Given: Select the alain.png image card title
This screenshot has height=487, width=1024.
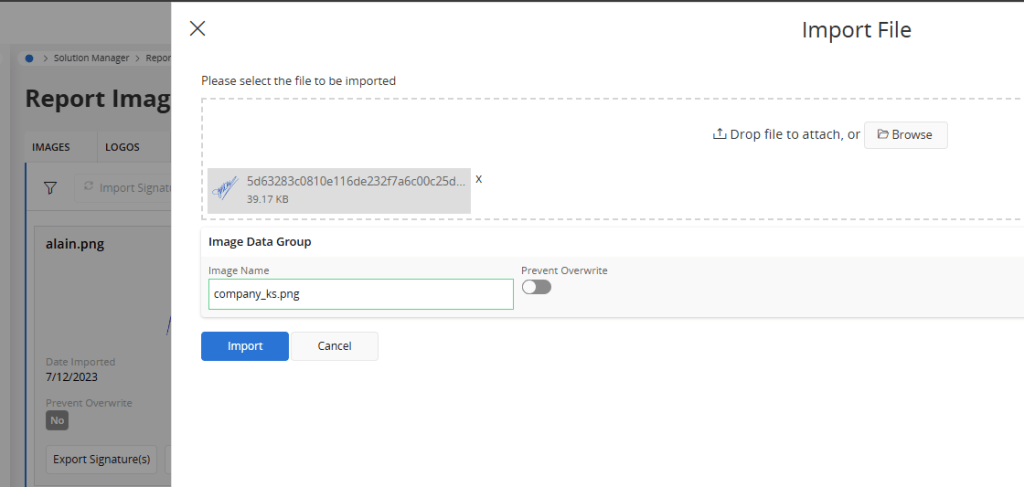Looking at the screenshot, I should click(x=75, y=243).
